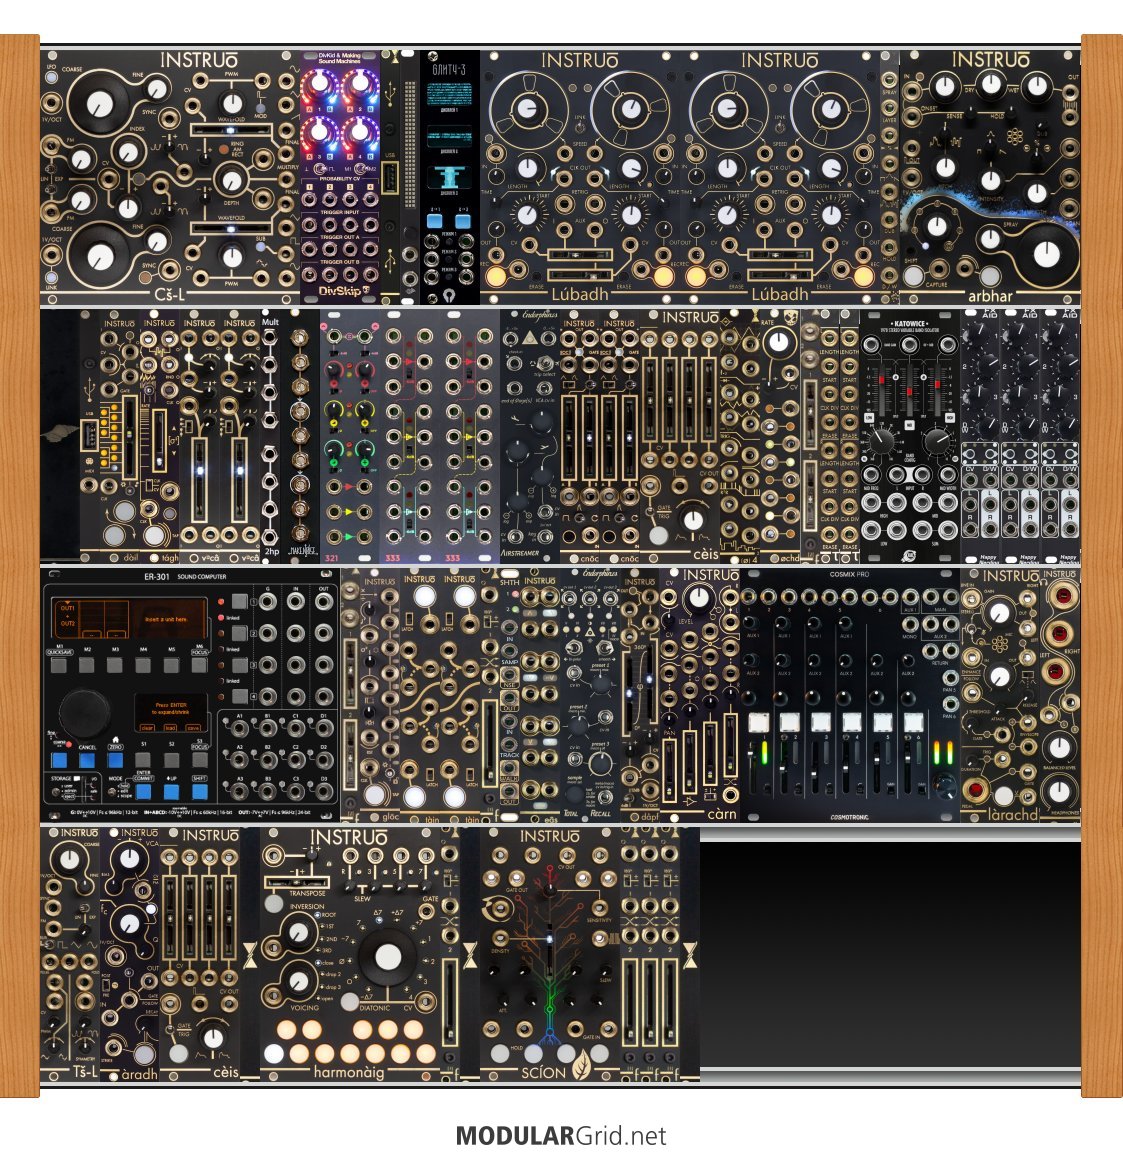Click DivSkip top-left probability knob

tap(319, 83)
